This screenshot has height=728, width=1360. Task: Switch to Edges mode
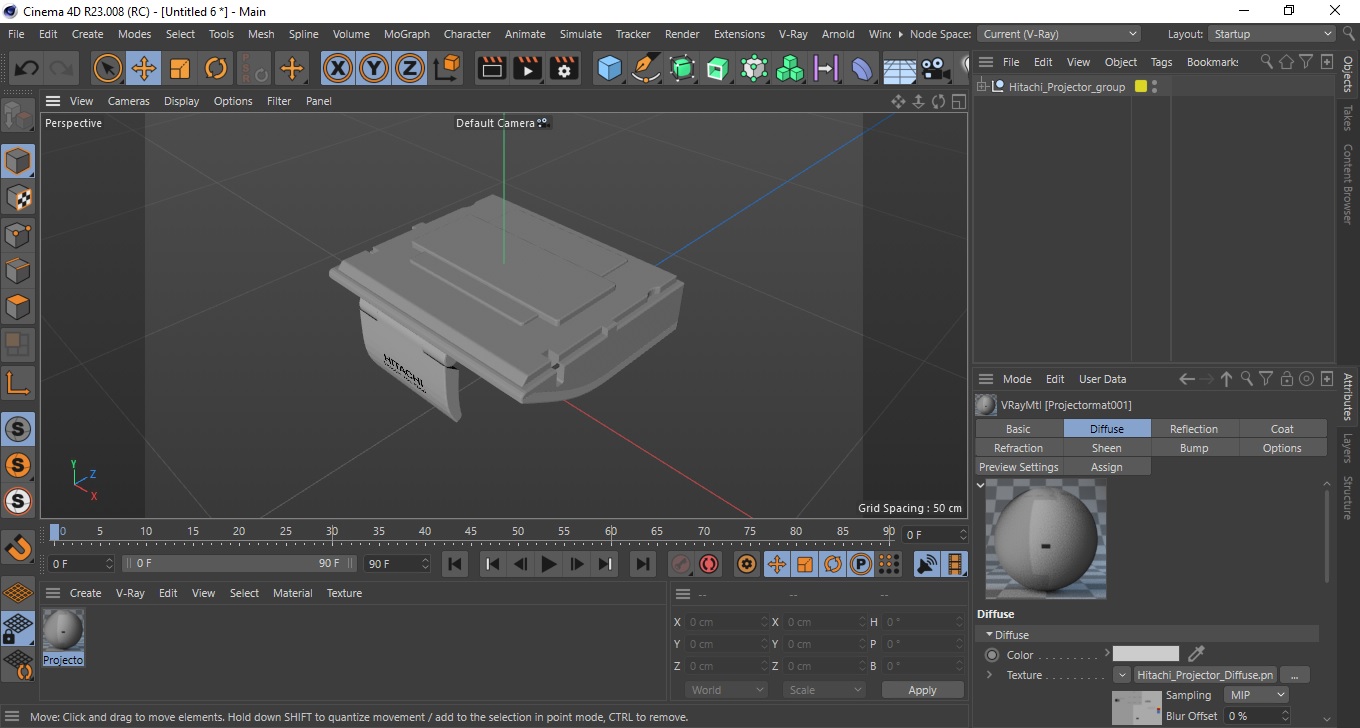tap(18, 271)
